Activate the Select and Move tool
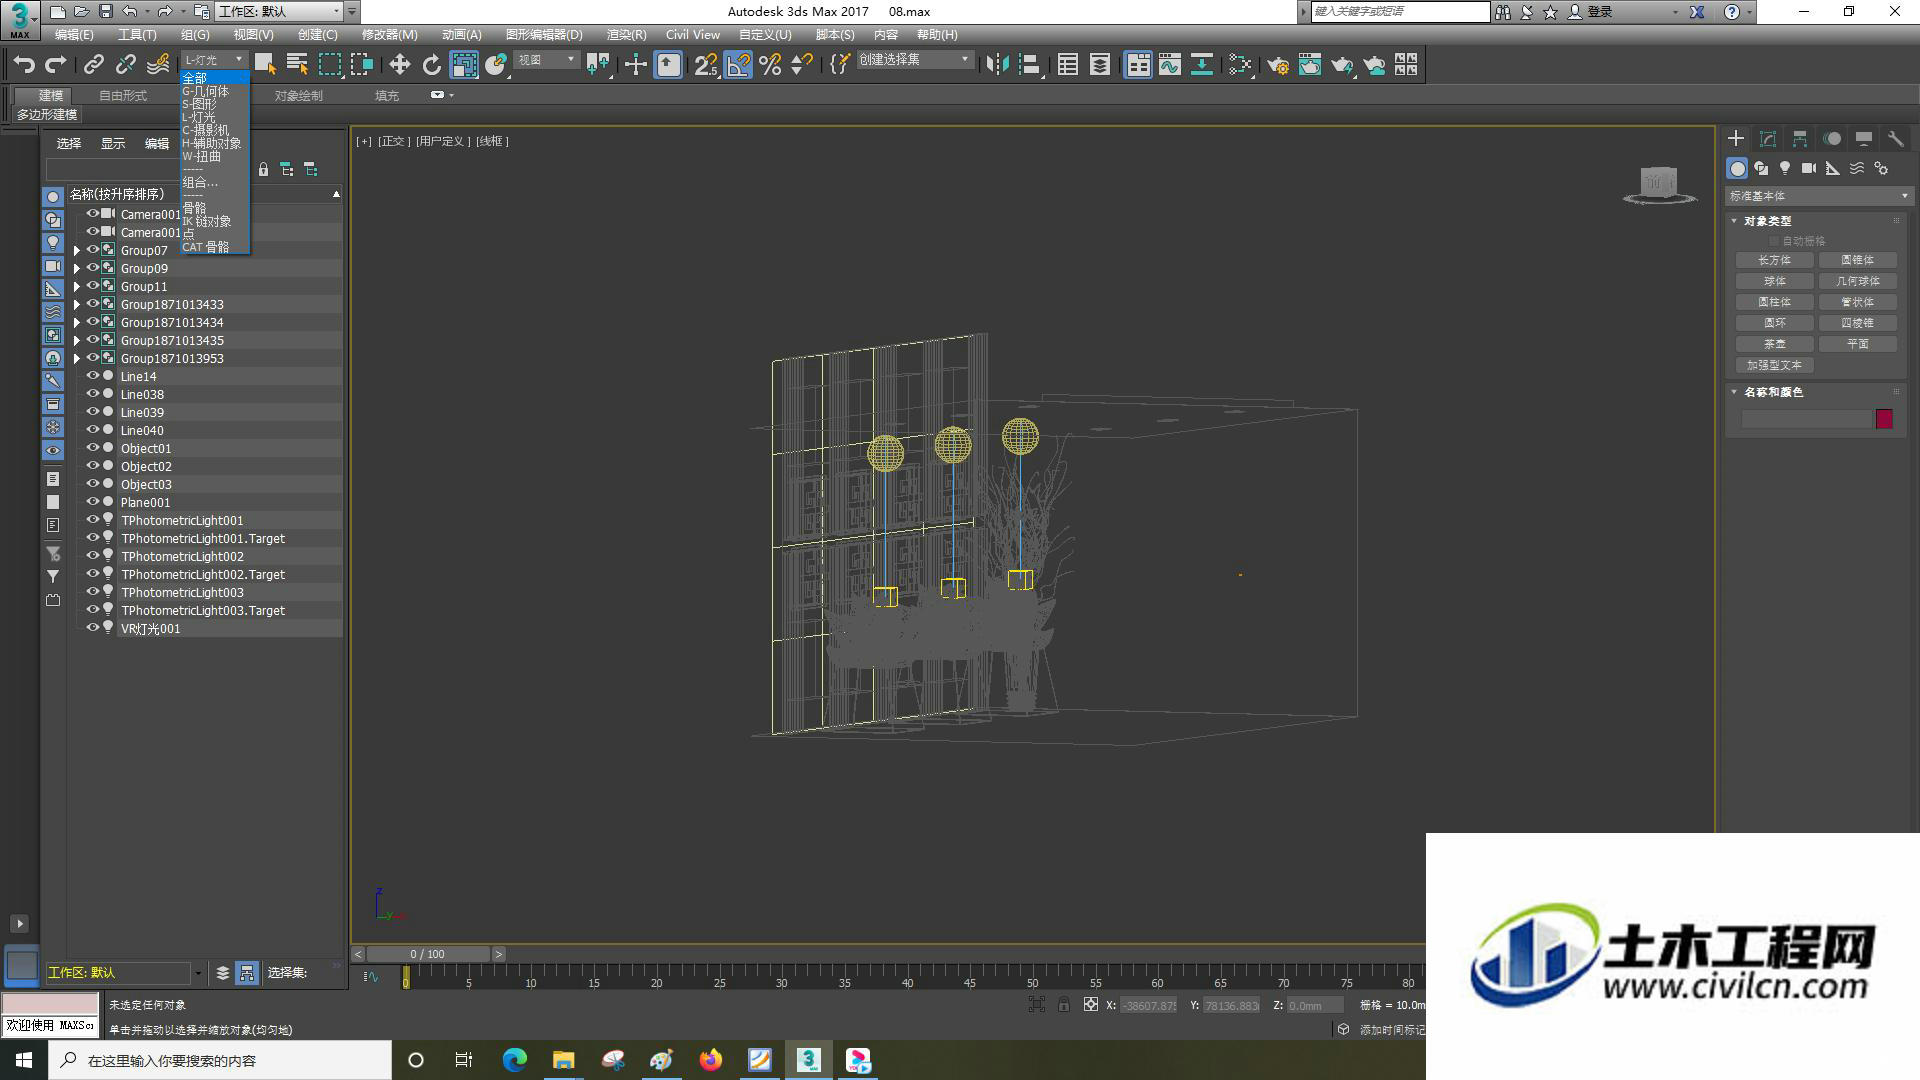Image resolution: width=1920 pixels, height=1080 pixels. [x=400, y=65]
